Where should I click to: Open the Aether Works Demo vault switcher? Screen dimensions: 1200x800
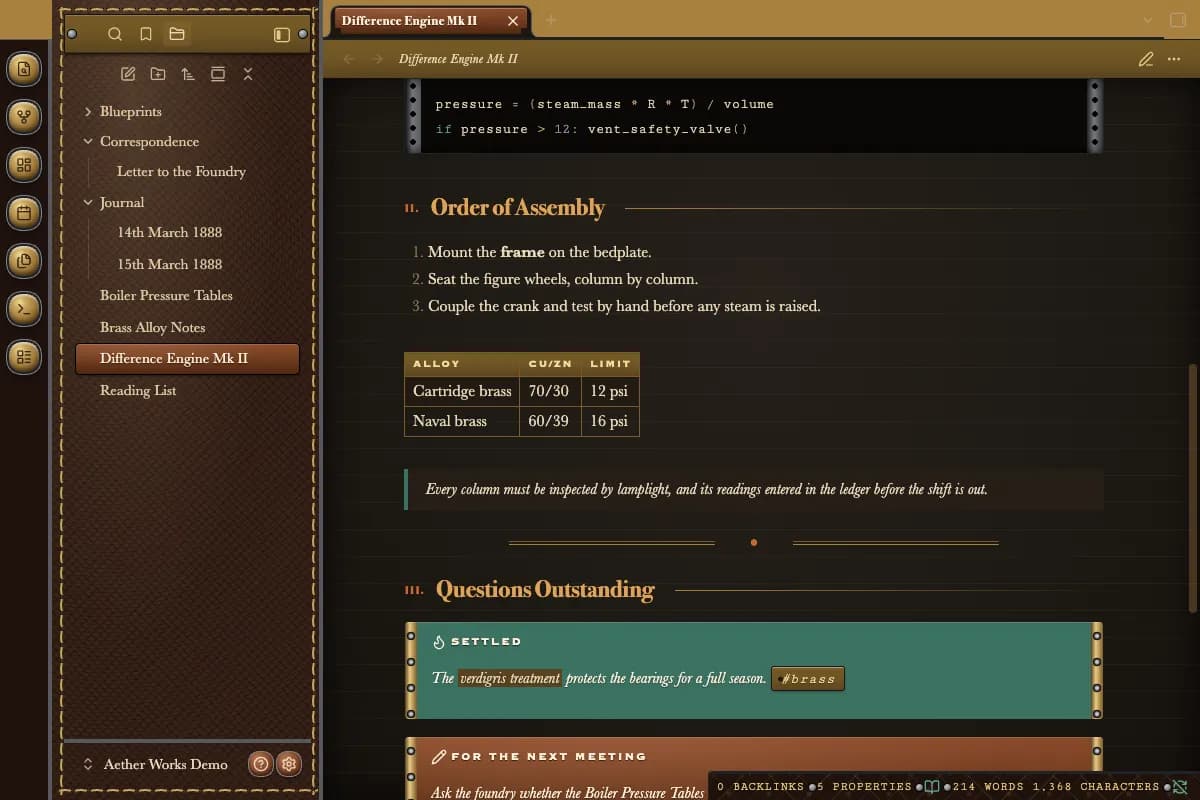156,764
